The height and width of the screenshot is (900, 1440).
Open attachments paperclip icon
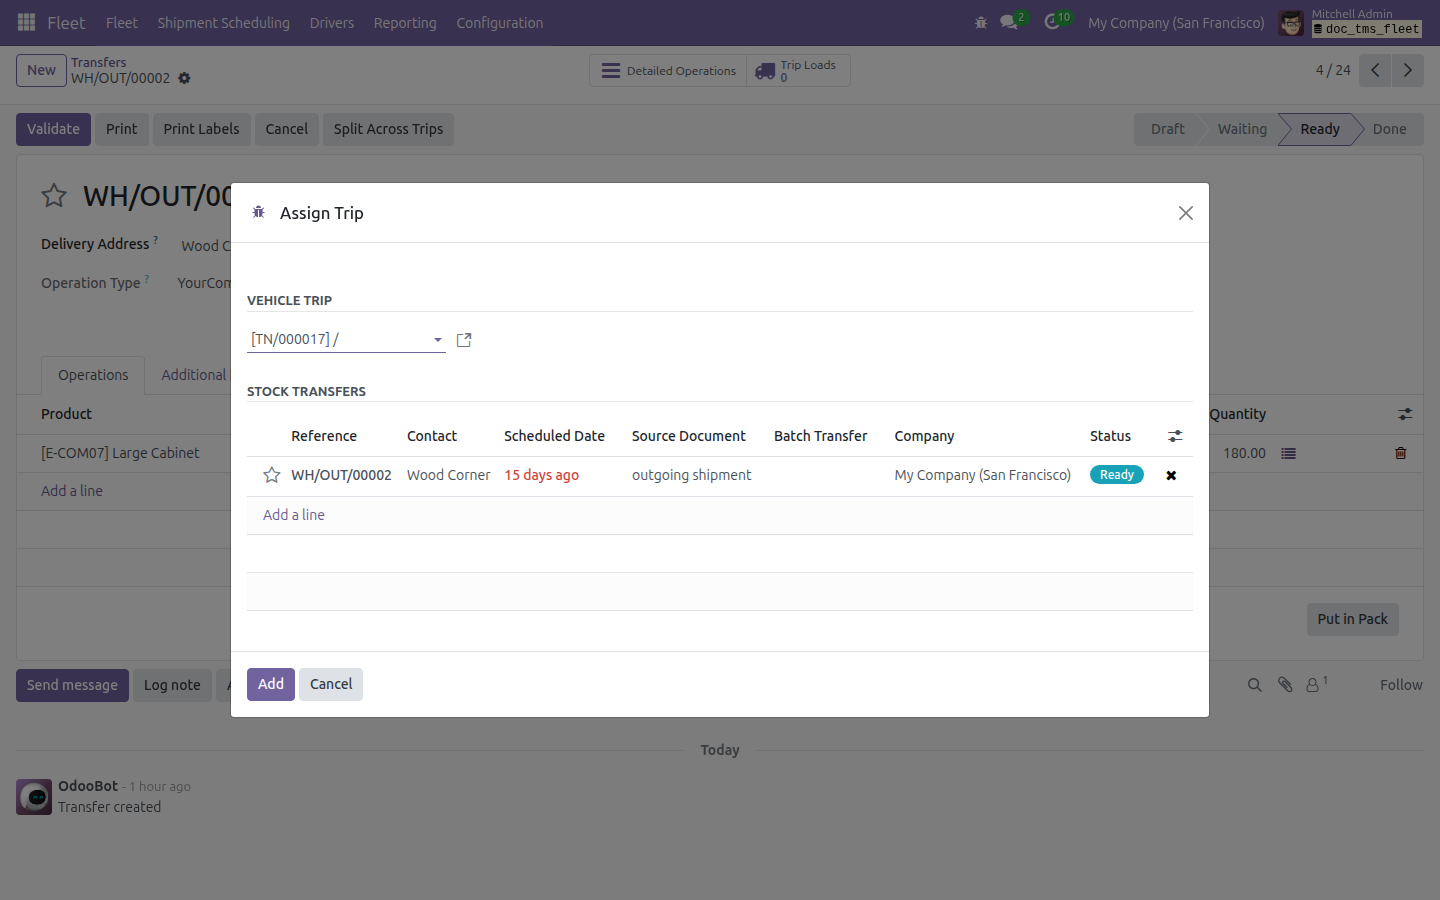tap(1285, 685)
